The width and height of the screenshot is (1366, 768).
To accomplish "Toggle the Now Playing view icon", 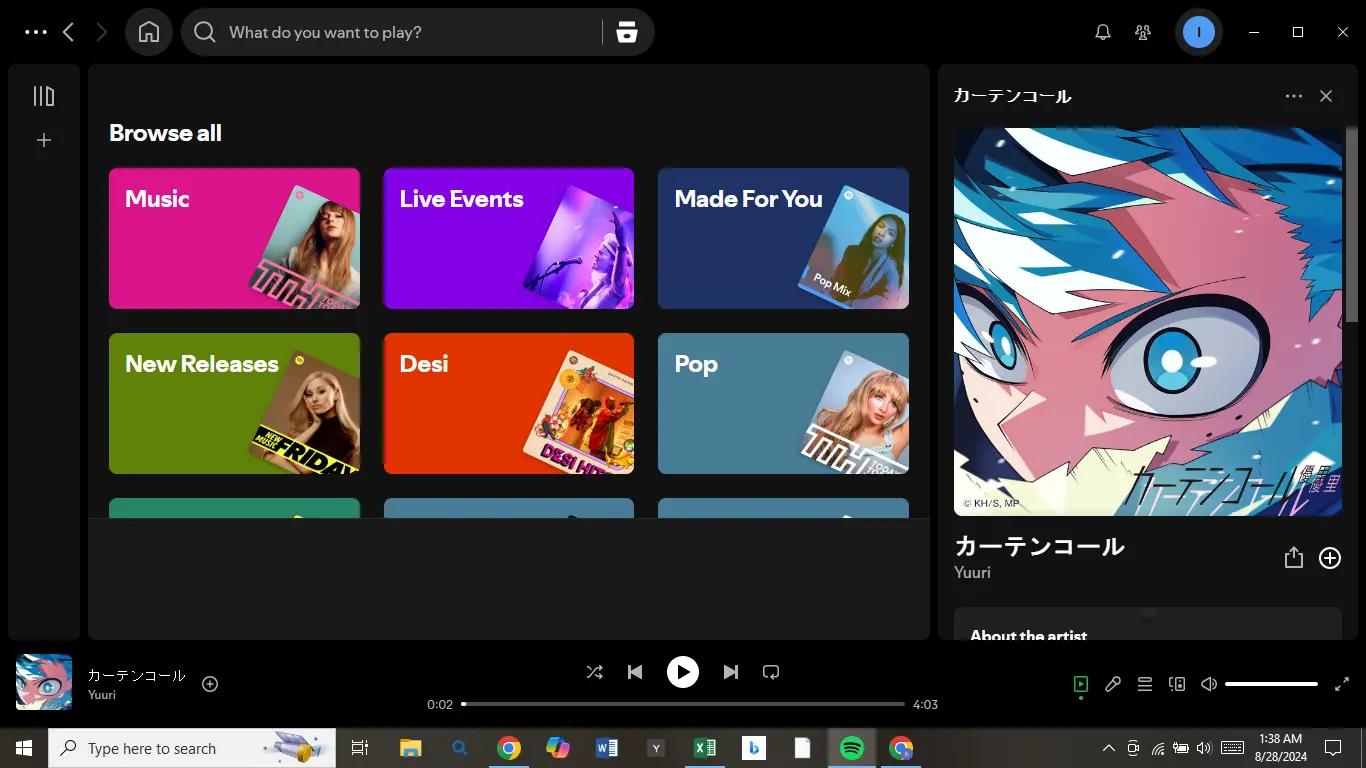I will 1080,684.
